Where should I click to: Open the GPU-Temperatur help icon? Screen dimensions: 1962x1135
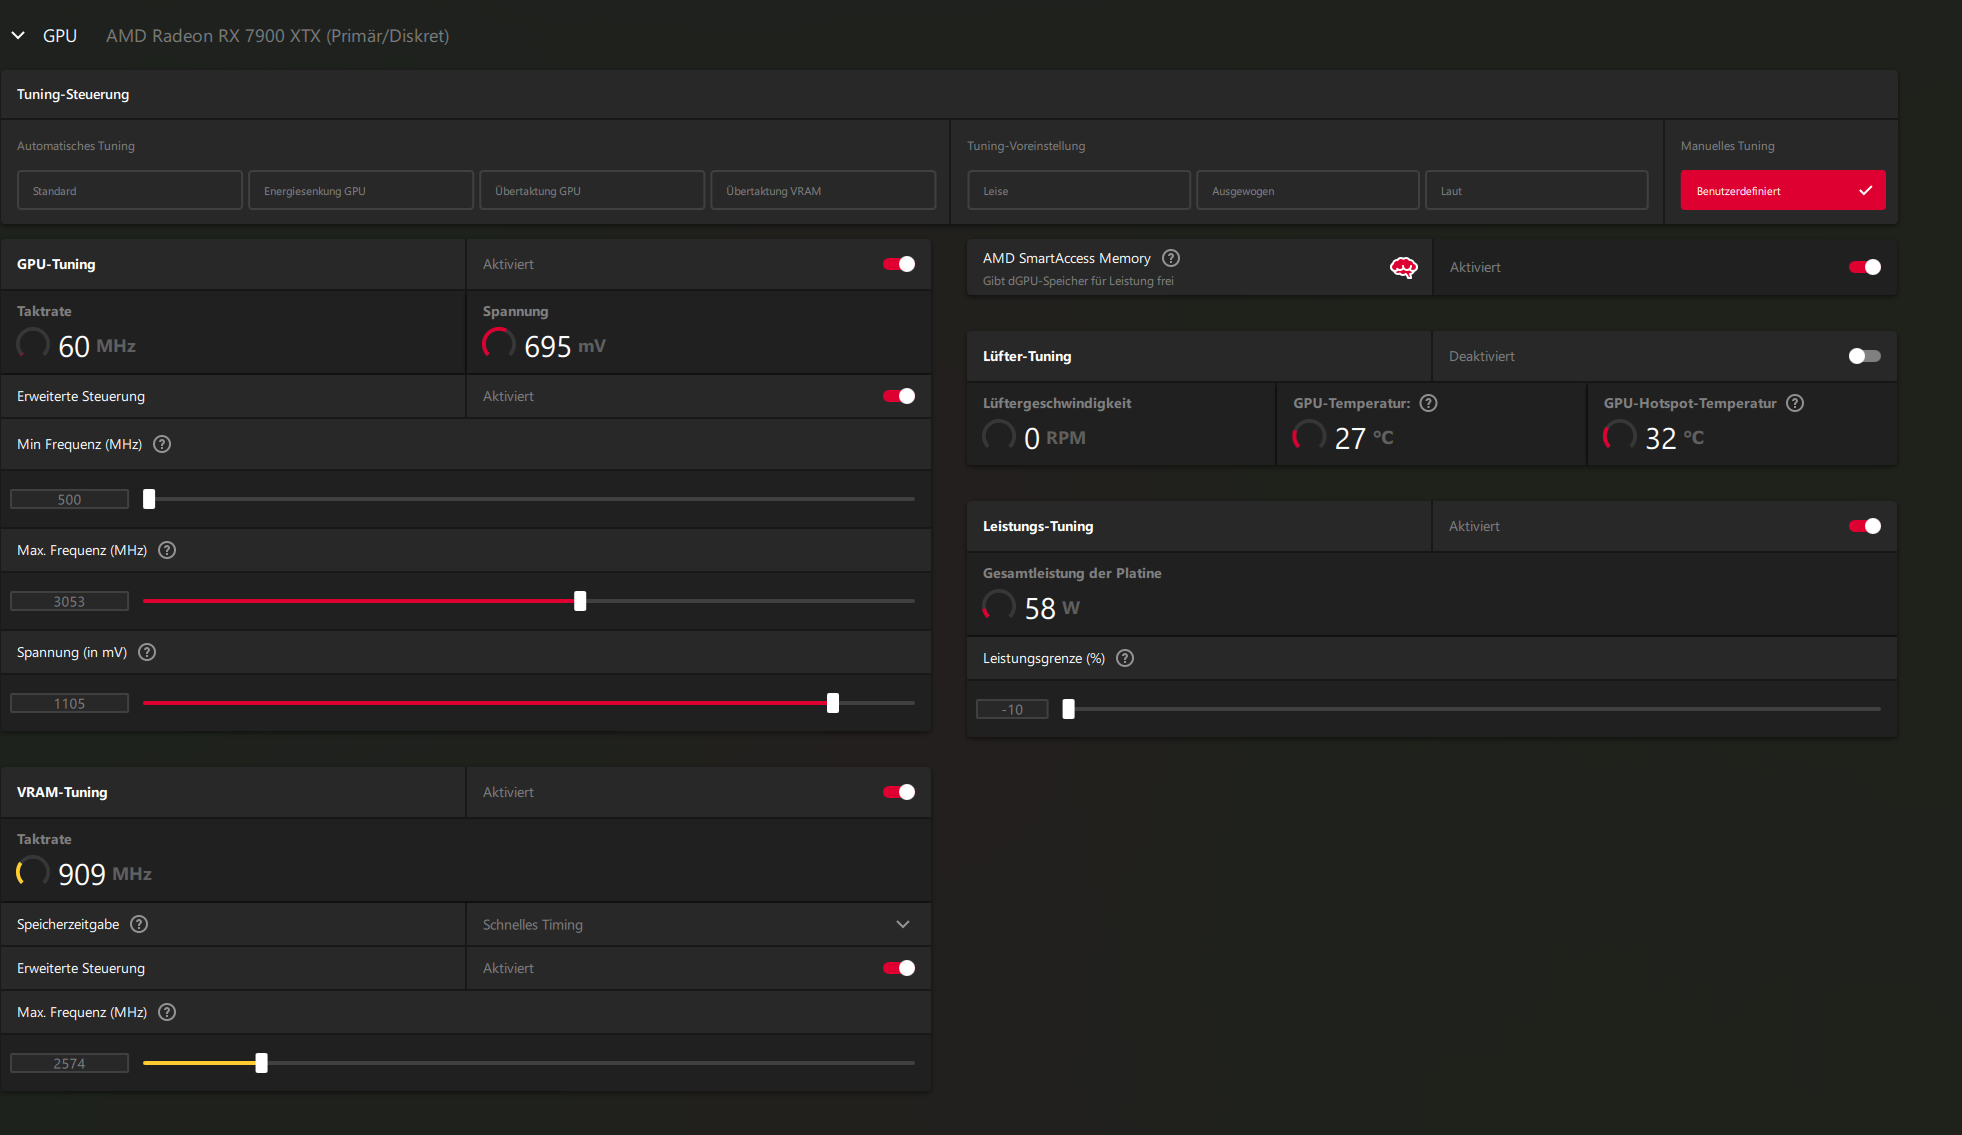[x=1428, y=403]
